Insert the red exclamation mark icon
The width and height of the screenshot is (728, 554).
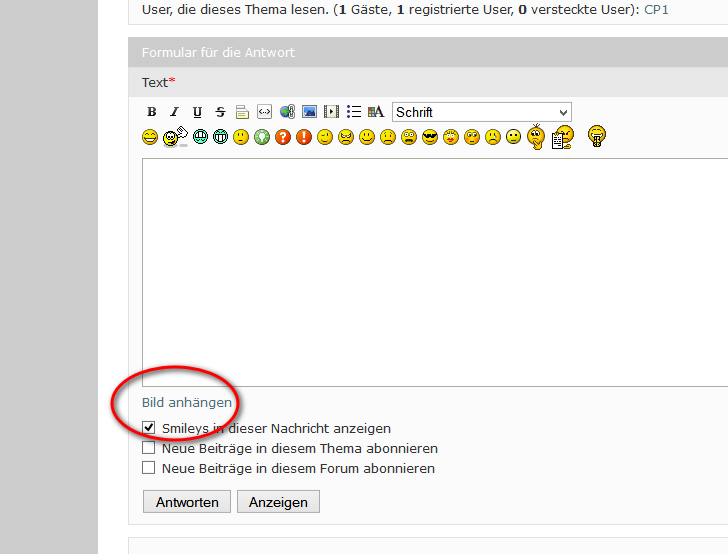304,137
